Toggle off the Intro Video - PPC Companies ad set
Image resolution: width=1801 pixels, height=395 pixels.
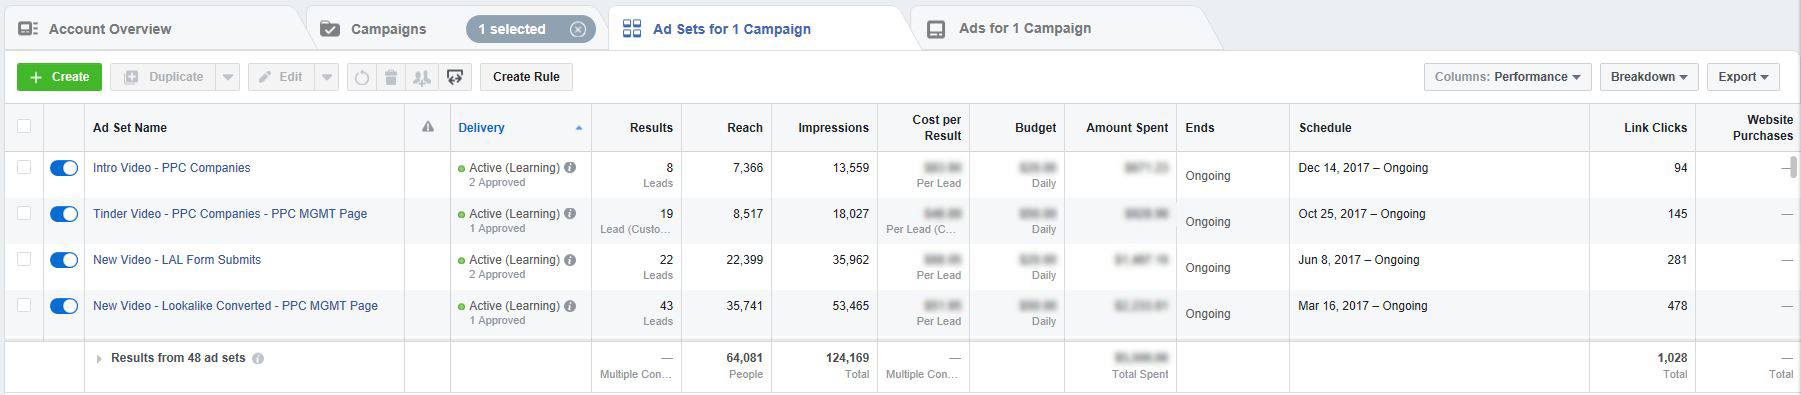point(64,168)
